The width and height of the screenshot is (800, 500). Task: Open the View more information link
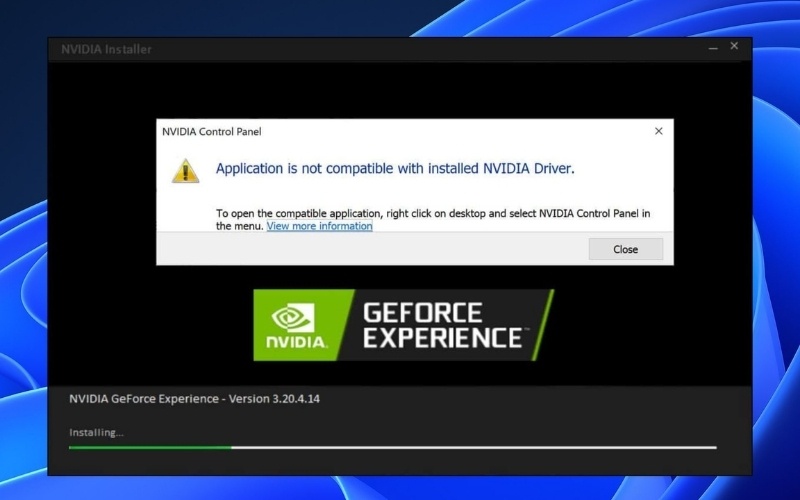click(x=319, y=226)
